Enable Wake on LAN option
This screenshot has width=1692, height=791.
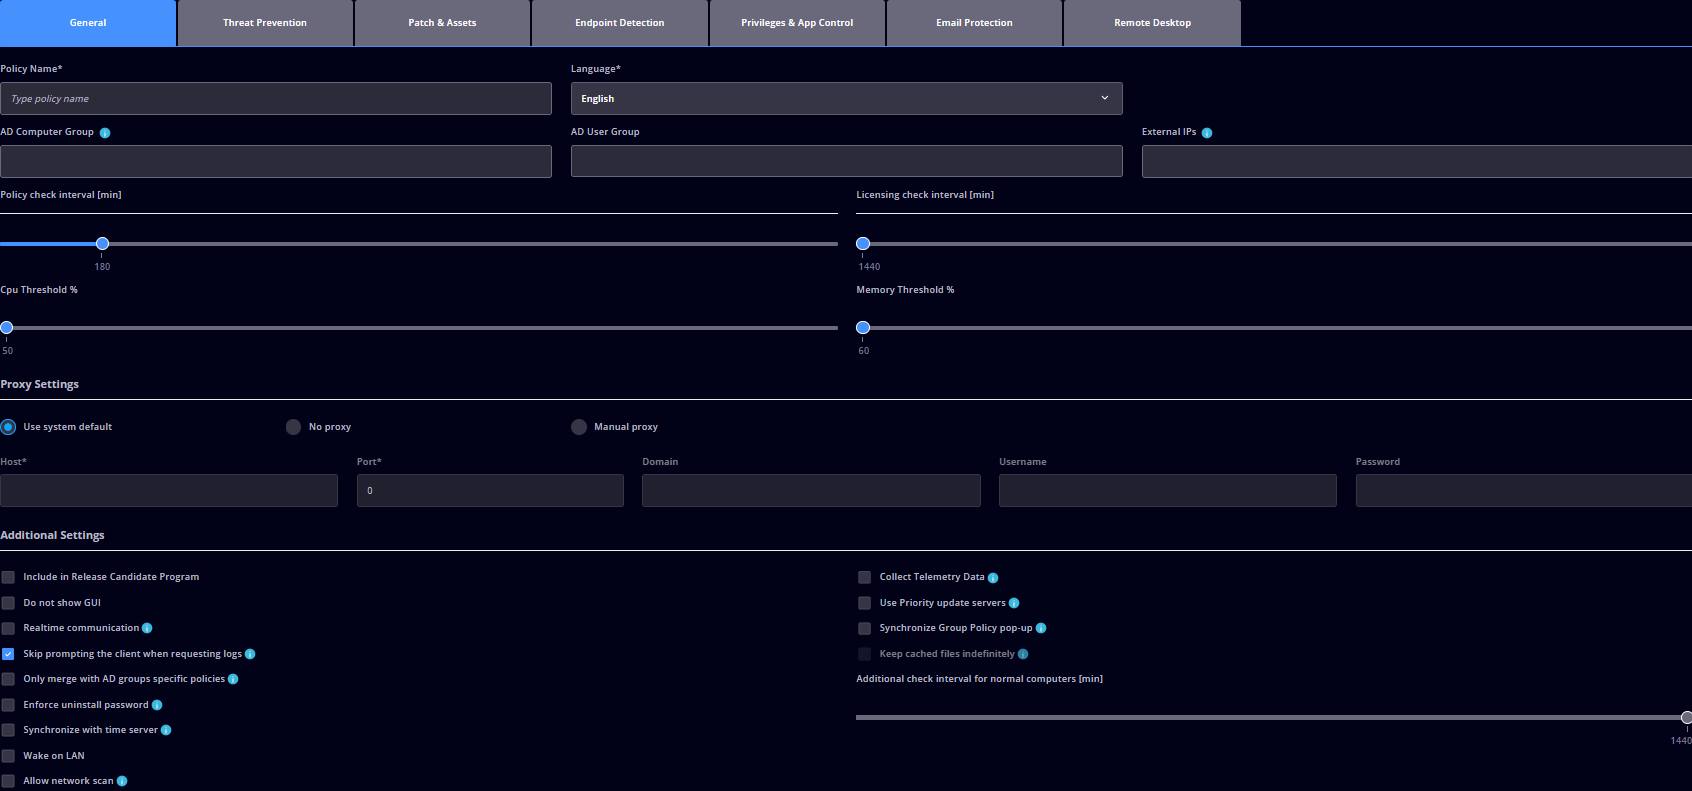8,756
